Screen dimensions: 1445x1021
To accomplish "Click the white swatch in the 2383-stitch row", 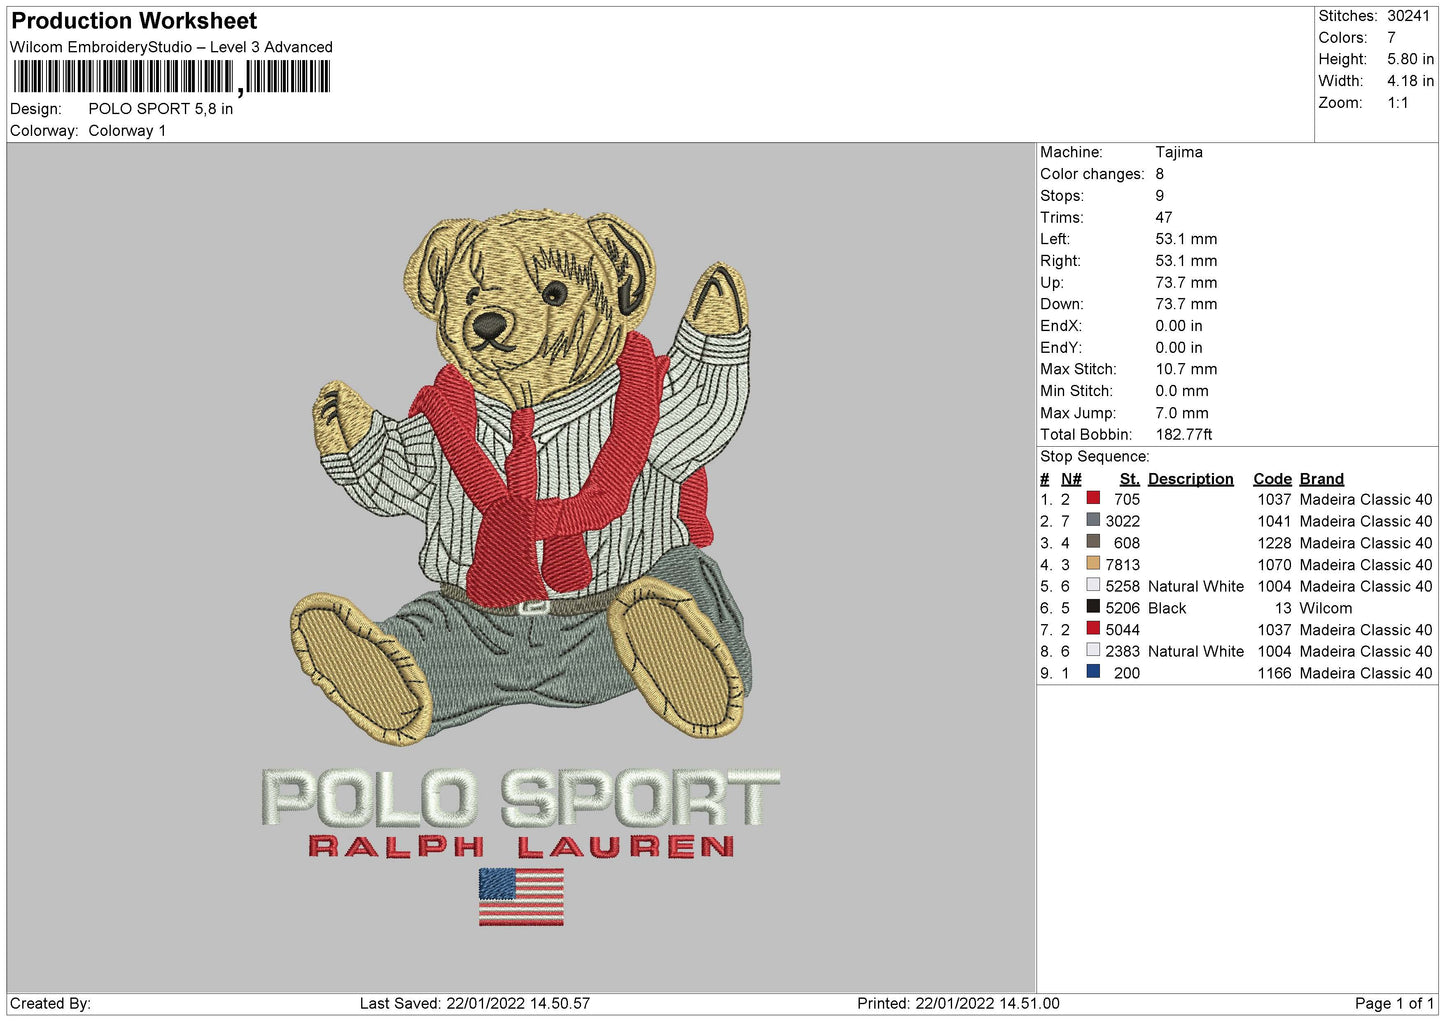I will tap(1093, 650).
